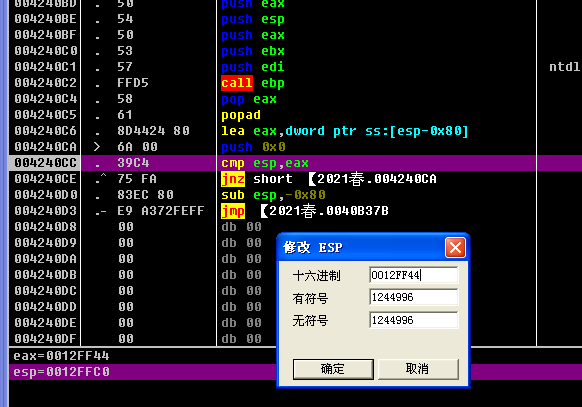Select the pop eax instruction
This screenshot has height=407, width=582.
click(249, 99)
